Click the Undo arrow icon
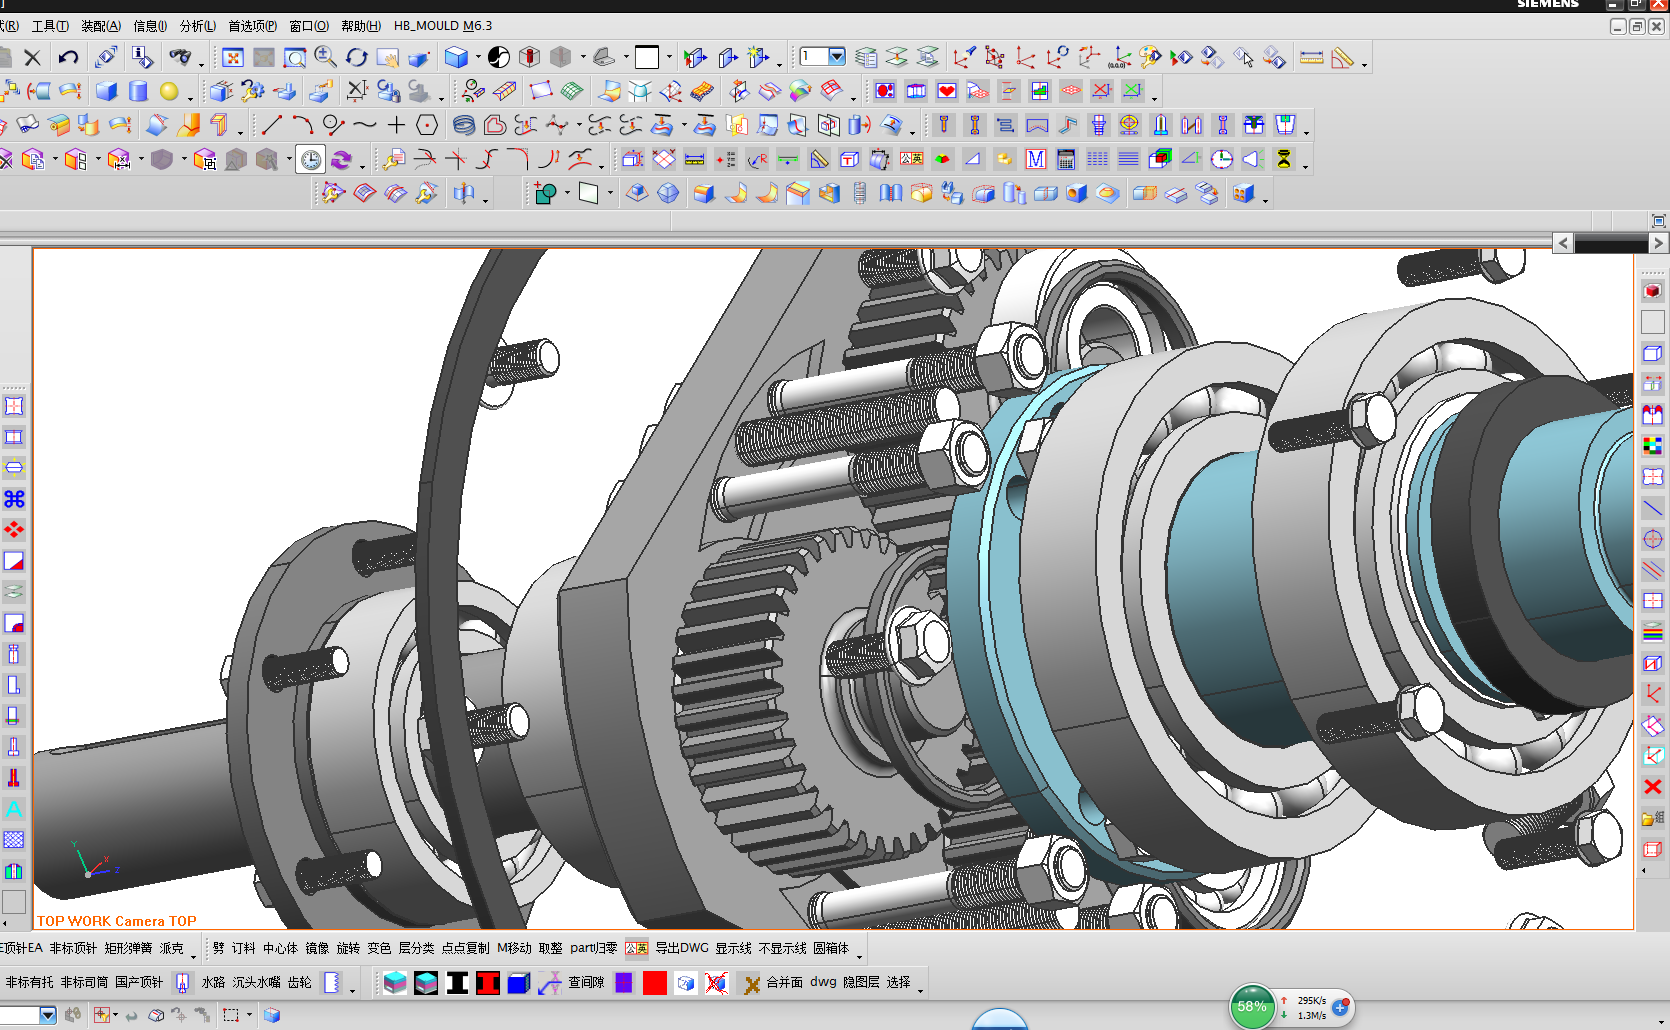This screenshot has width=1670, height=1030. point(68,57)
